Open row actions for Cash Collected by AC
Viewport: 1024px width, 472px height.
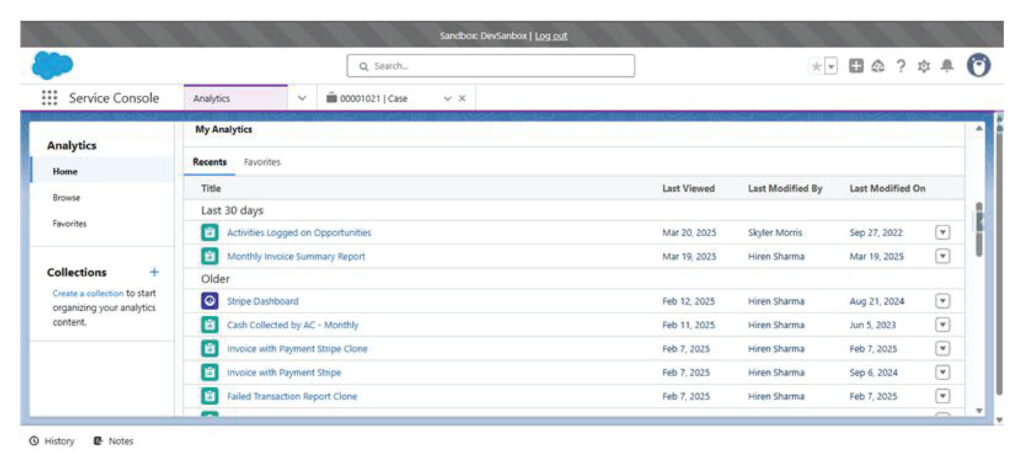[x=942, y=325]
